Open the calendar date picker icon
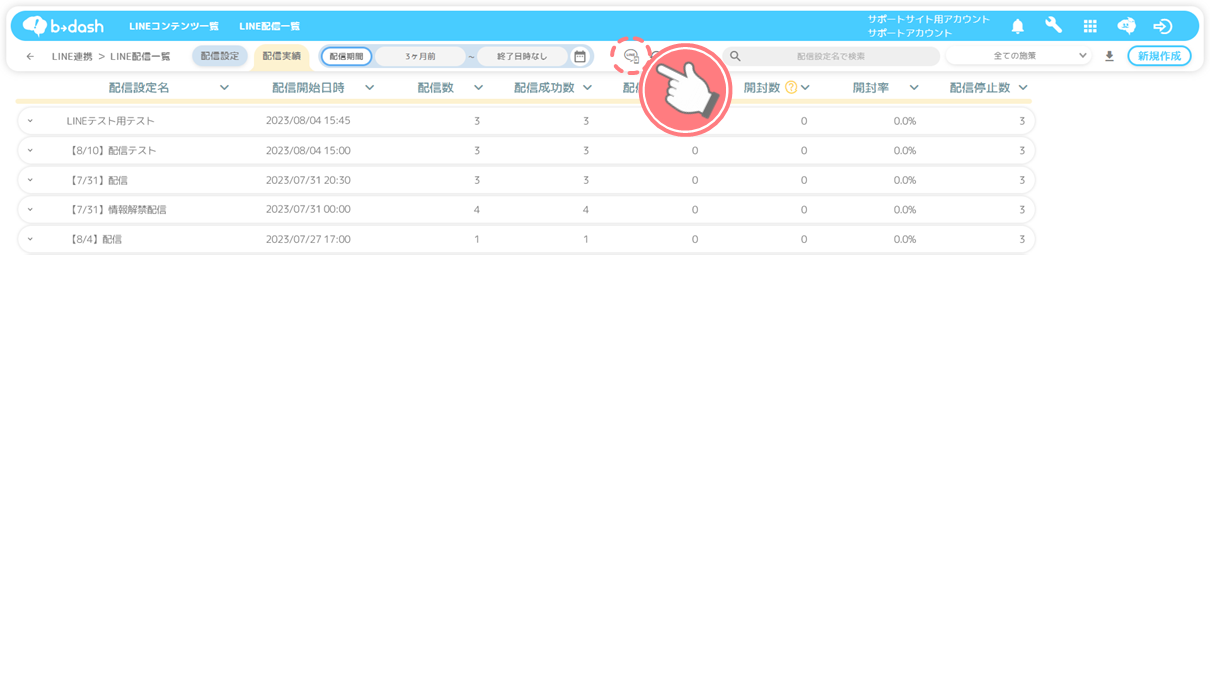Screen dimensions: 1210x680 (580, 57)
